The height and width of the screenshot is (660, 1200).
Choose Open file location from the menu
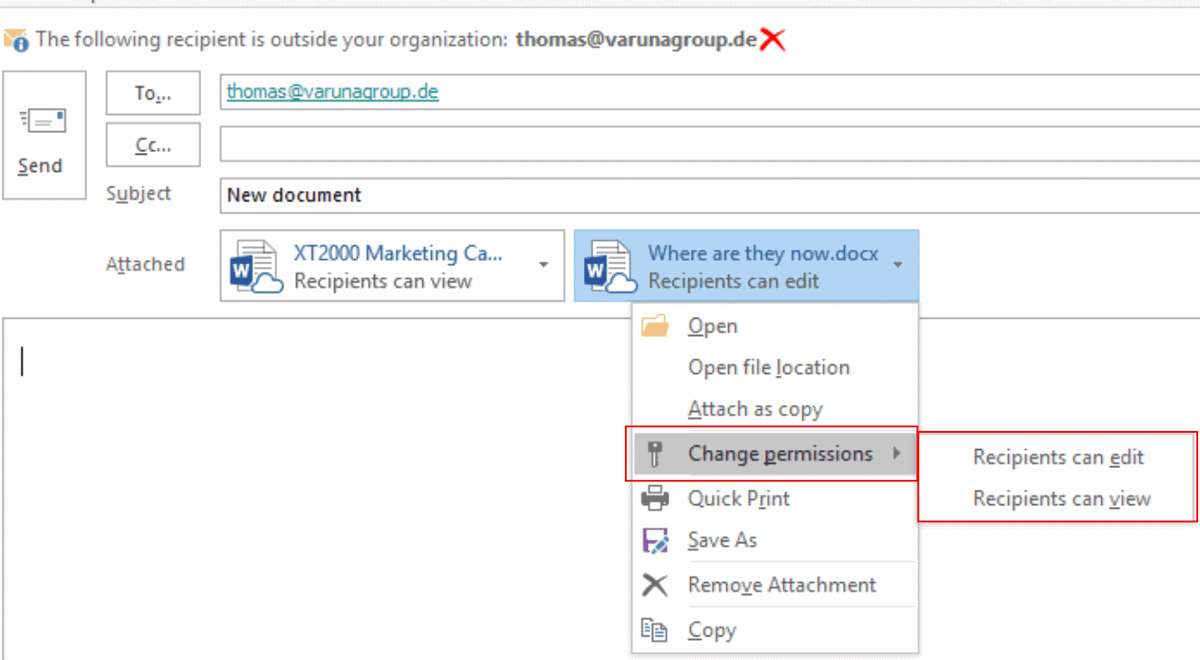coord(770,367)
